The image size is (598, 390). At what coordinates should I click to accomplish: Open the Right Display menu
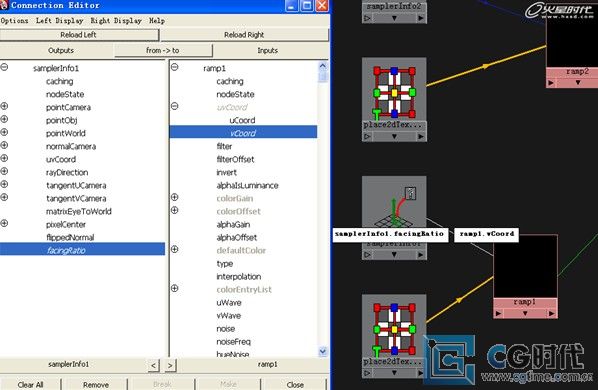point(116,21)
